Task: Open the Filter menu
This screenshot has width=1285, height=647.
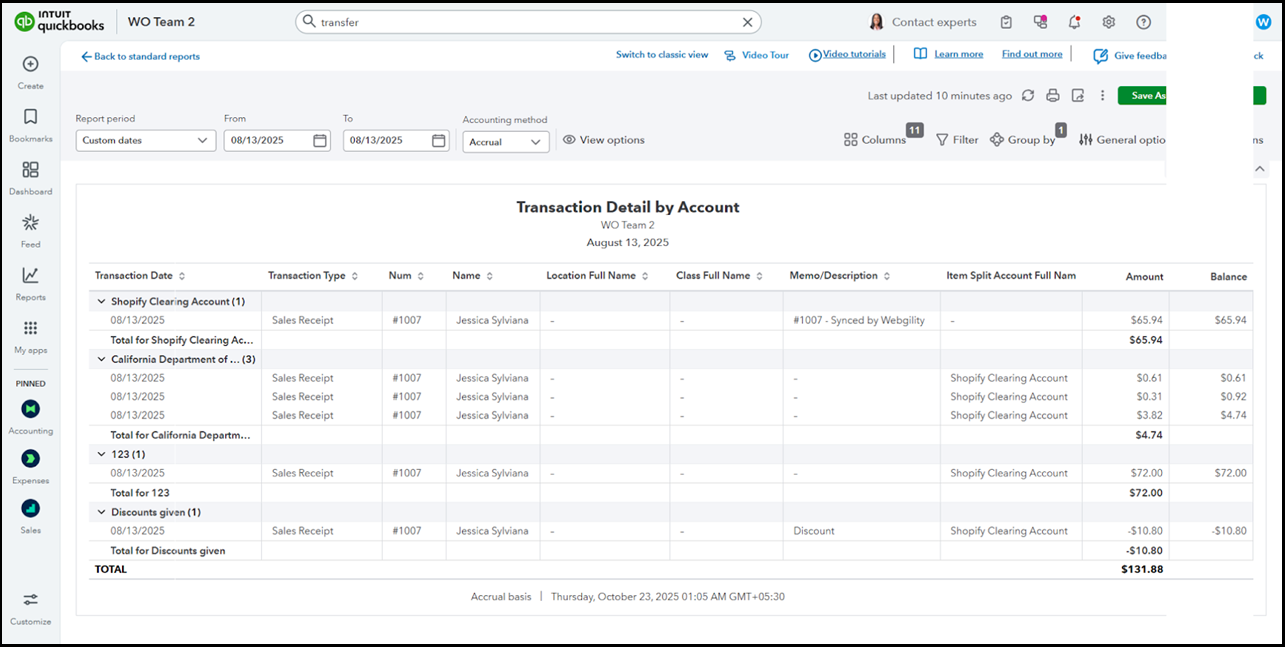Action: pyautogui.click(x=957, y=140)
